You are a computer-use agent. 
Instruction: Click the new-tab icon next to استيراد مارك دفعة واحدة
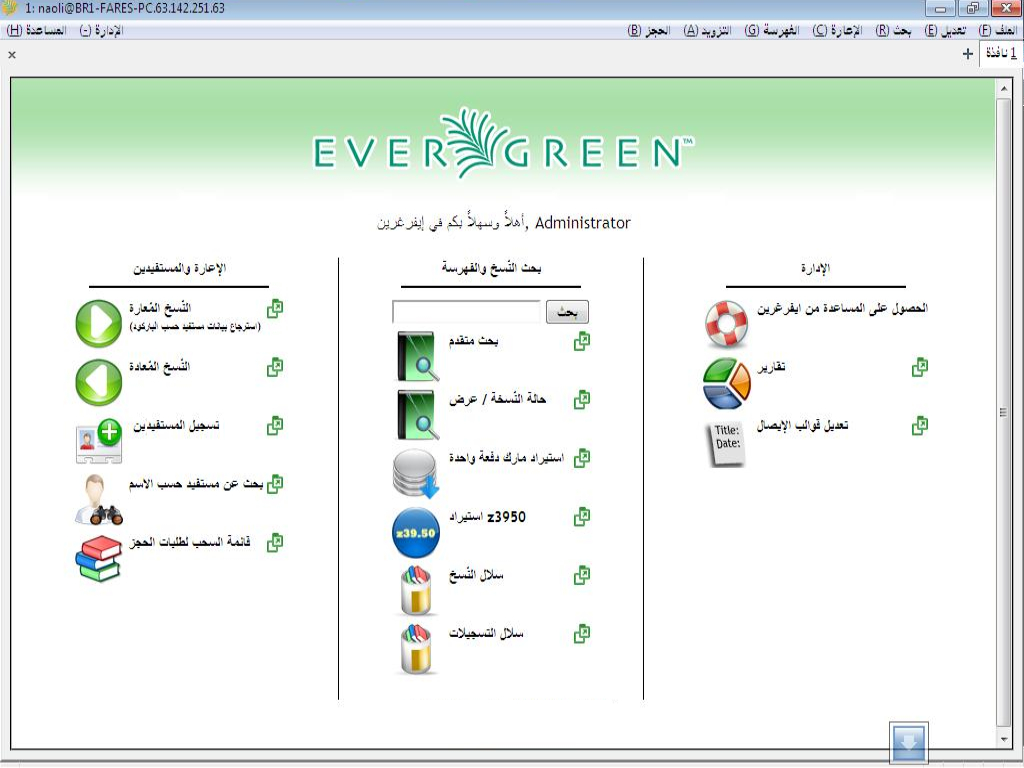[582, 458]
